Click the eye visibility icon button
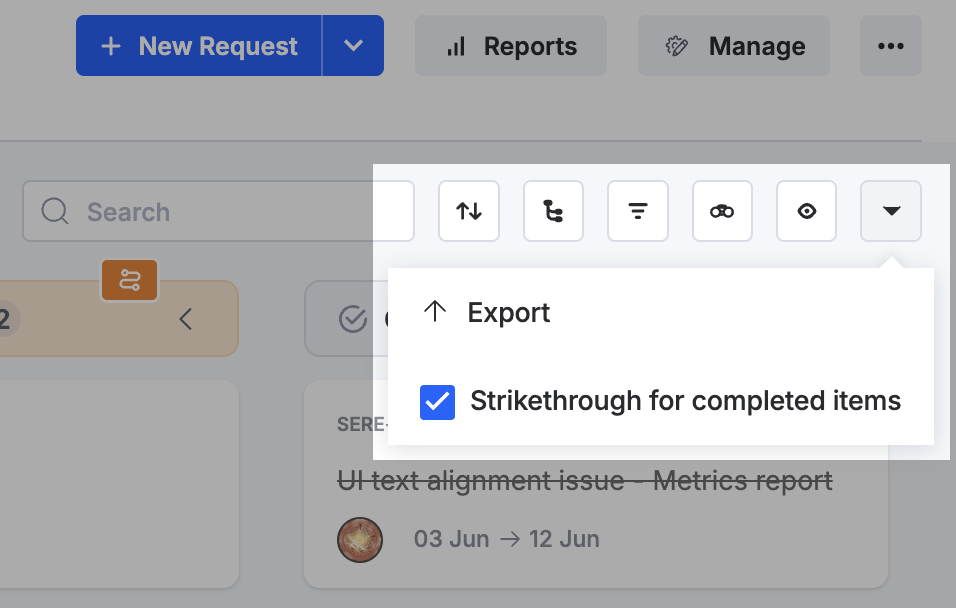This screenshot has height=608, width=956. pyautogui.click(x=806, y=211)
